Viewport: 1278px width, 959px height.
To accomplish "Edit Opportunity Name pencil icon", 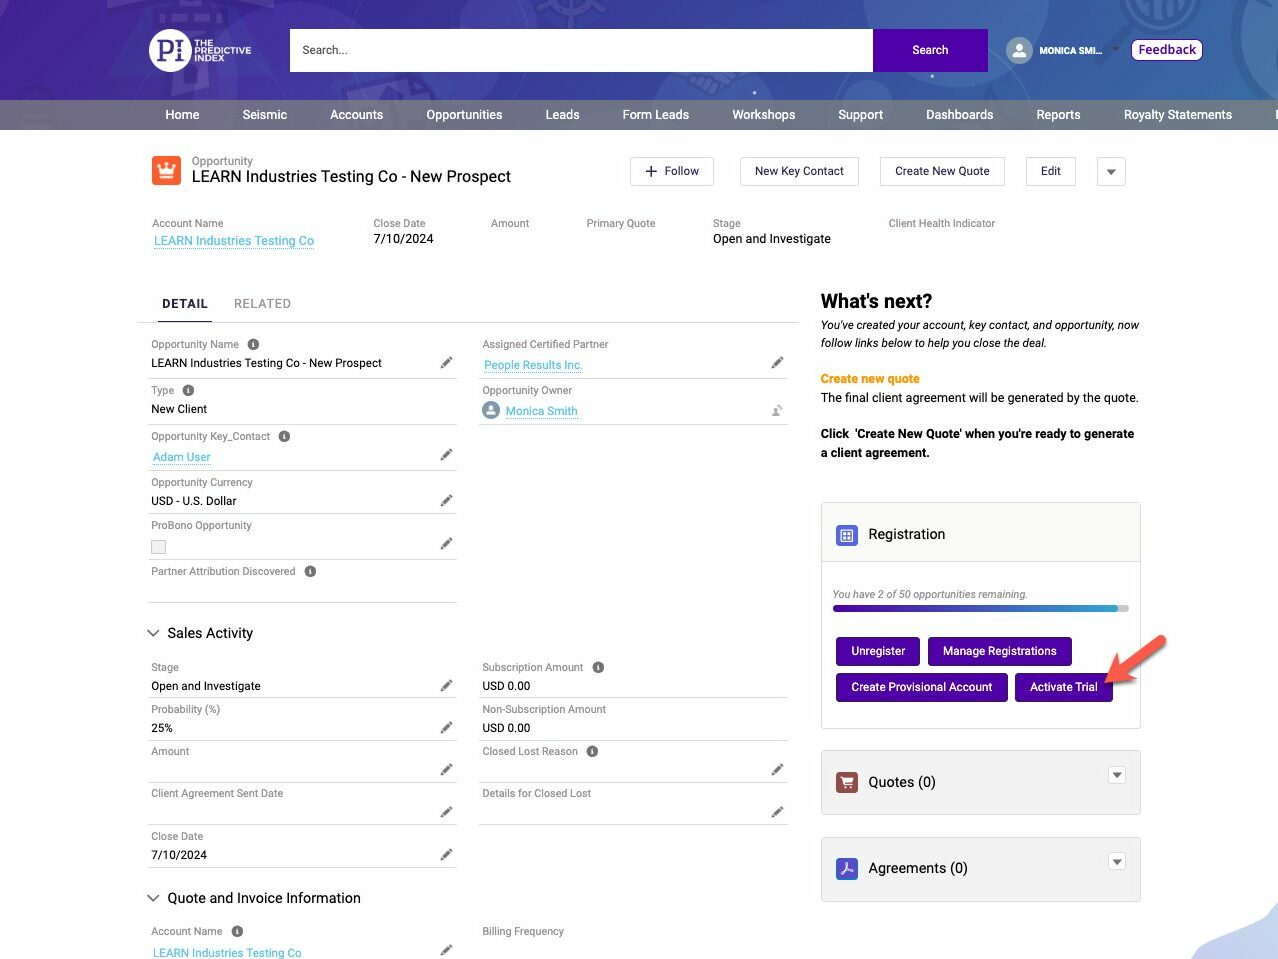I will pyautogui.click(x=446, y=363).
